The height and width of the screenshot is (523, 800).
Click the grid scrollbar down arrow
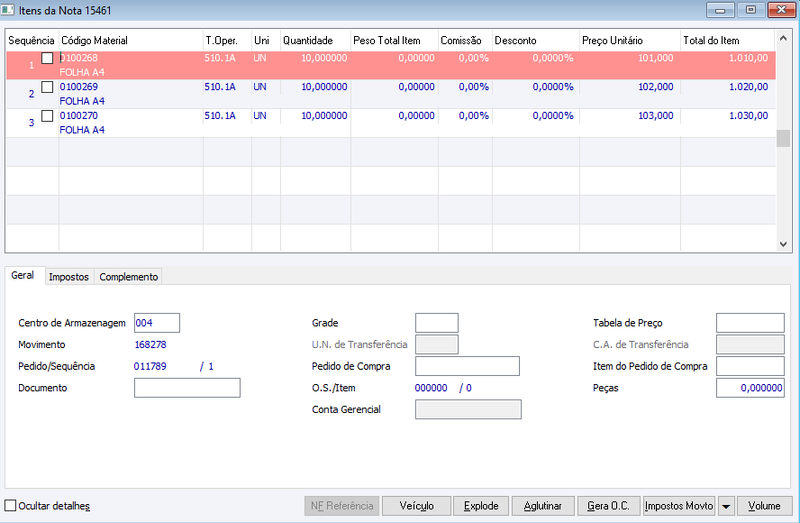pyautogui.click(x=783, y=244)
